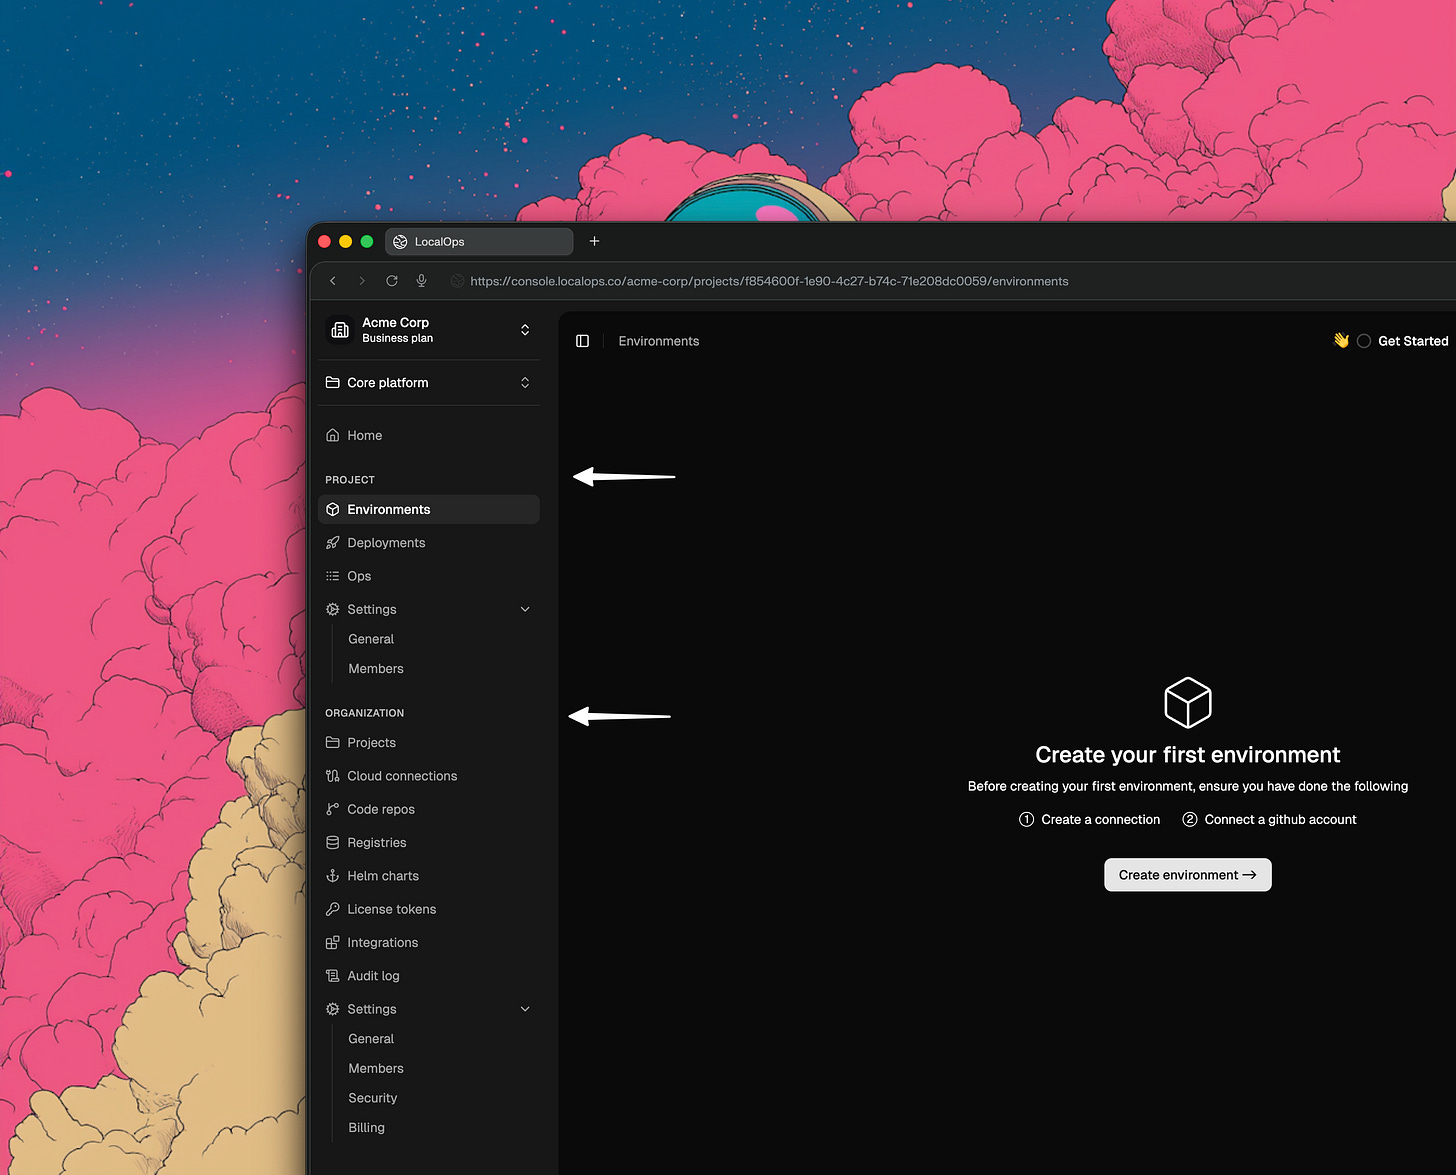The width and height of the screenshot is (1456, 1175).
Task: Click the Environments cube icon in sidebar
Action: pos(333,510)
